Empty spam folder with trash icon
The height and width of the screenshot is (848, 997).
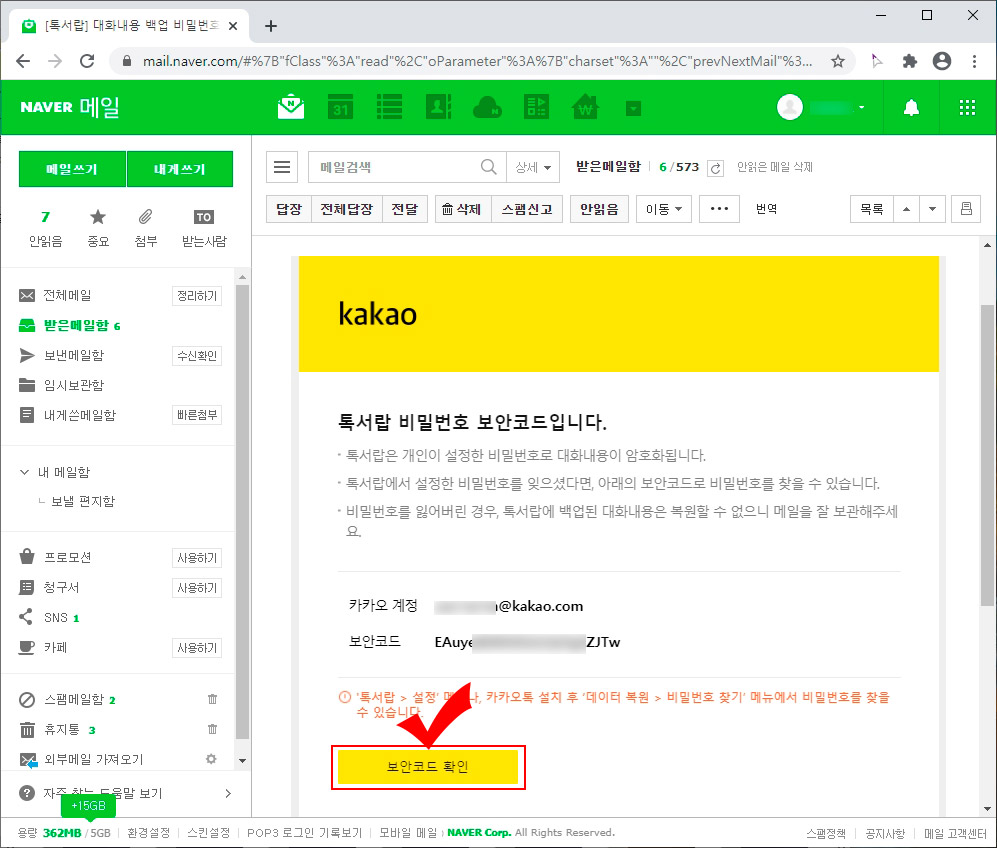[212, 699]
